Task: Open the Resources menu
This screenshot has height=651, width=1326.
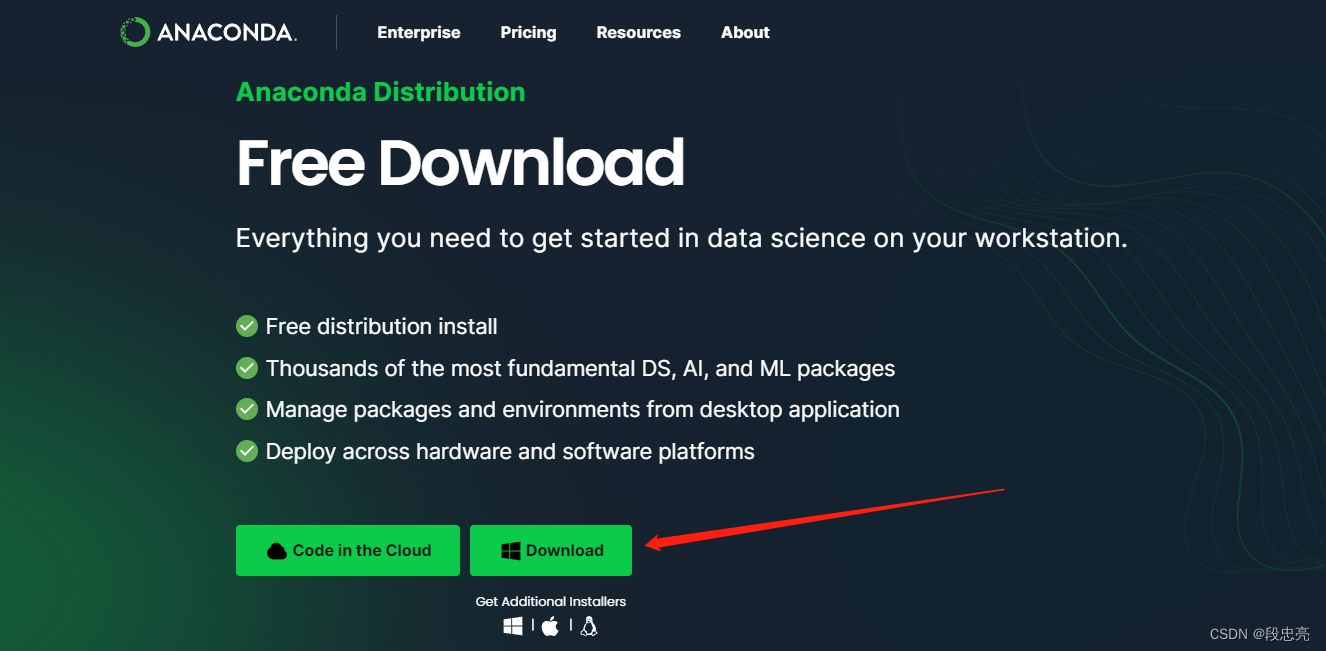Action: tap(638, 32)
